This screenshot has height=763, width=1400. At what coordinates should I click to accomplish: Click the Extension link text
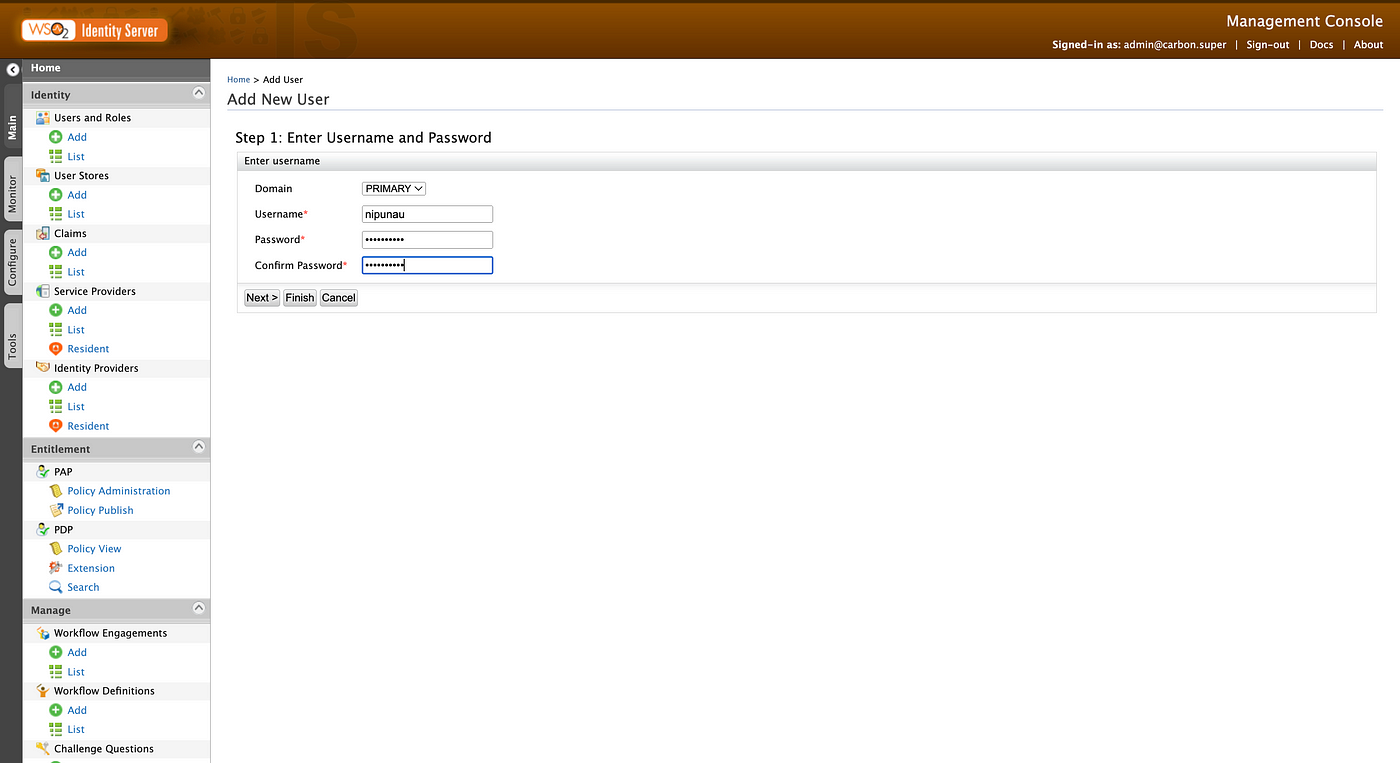point(91,568)
